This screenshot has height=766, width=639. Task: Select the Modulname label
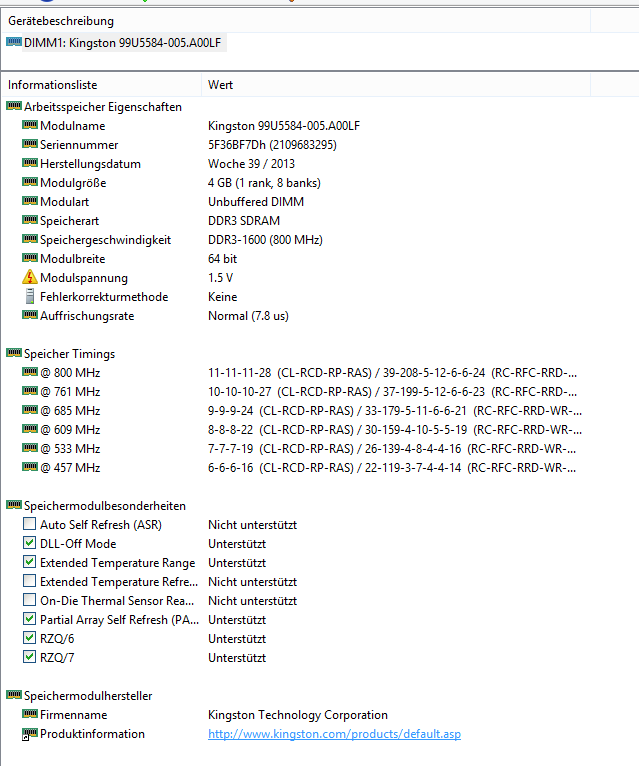(72, 126)
